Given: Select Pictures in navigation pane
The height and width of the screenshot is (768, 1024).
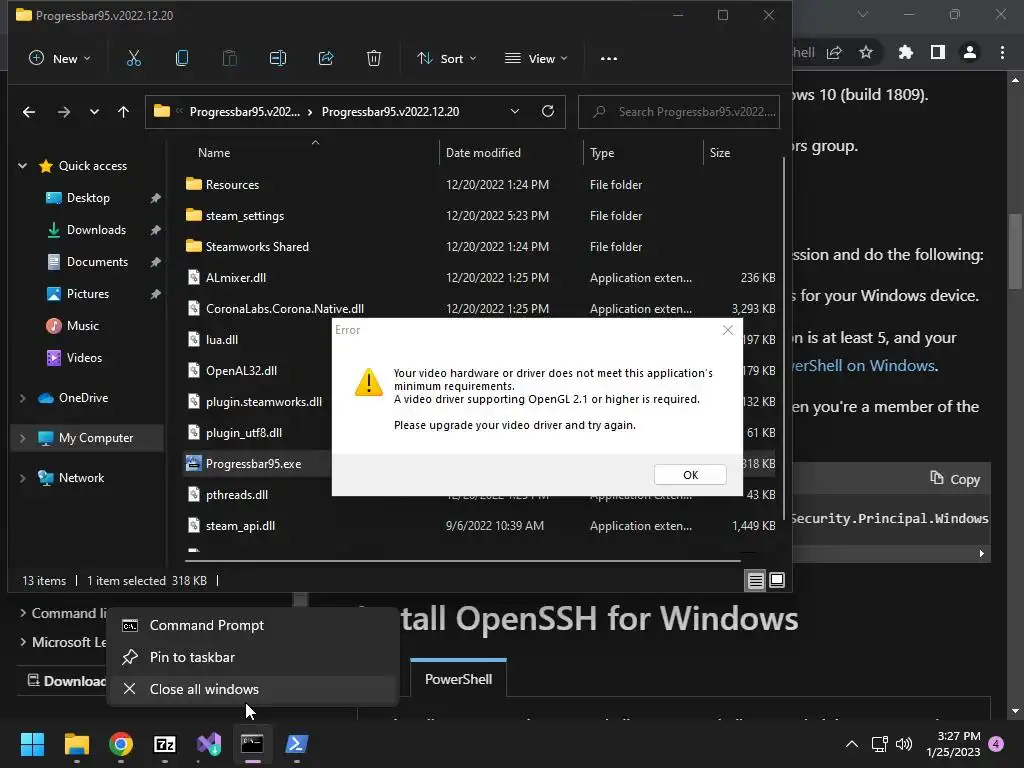Looking at the screenshot, I should (x=88, y=294).
